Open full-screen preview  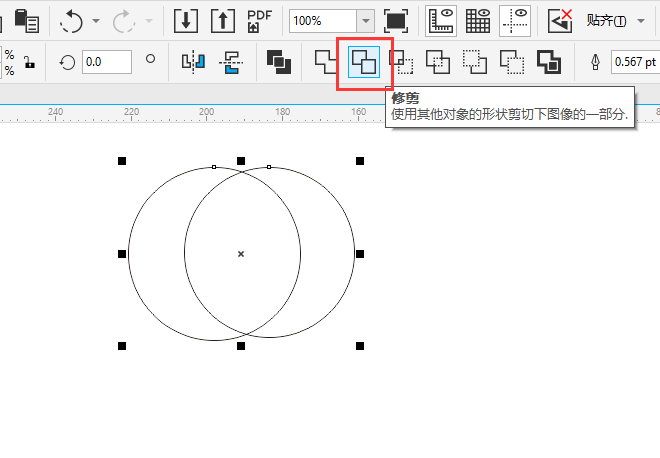[x=396, y=21]
